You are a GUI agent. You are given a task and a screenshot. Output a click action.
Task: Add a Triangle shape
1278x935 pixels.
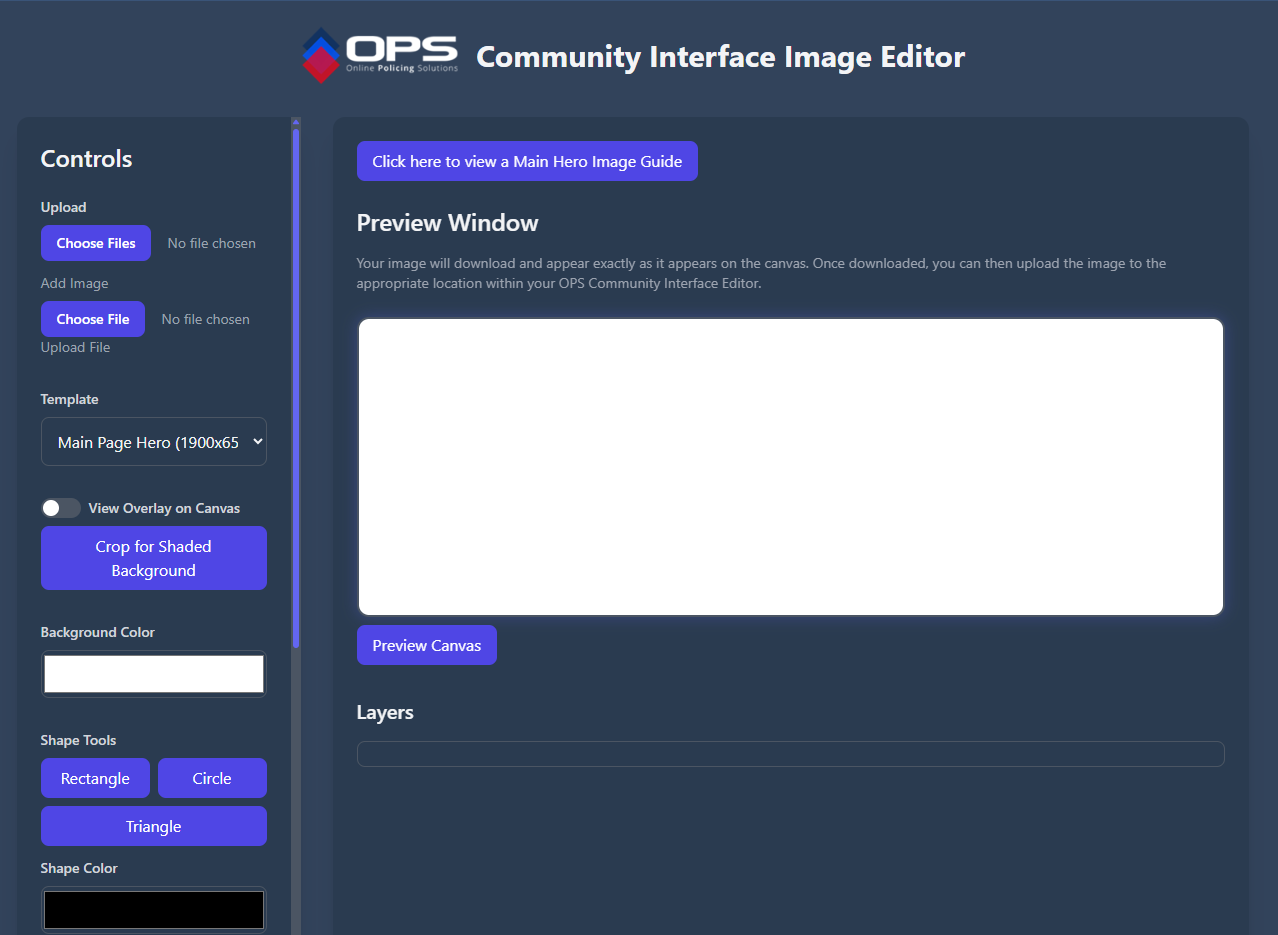[x=154, y=826]
